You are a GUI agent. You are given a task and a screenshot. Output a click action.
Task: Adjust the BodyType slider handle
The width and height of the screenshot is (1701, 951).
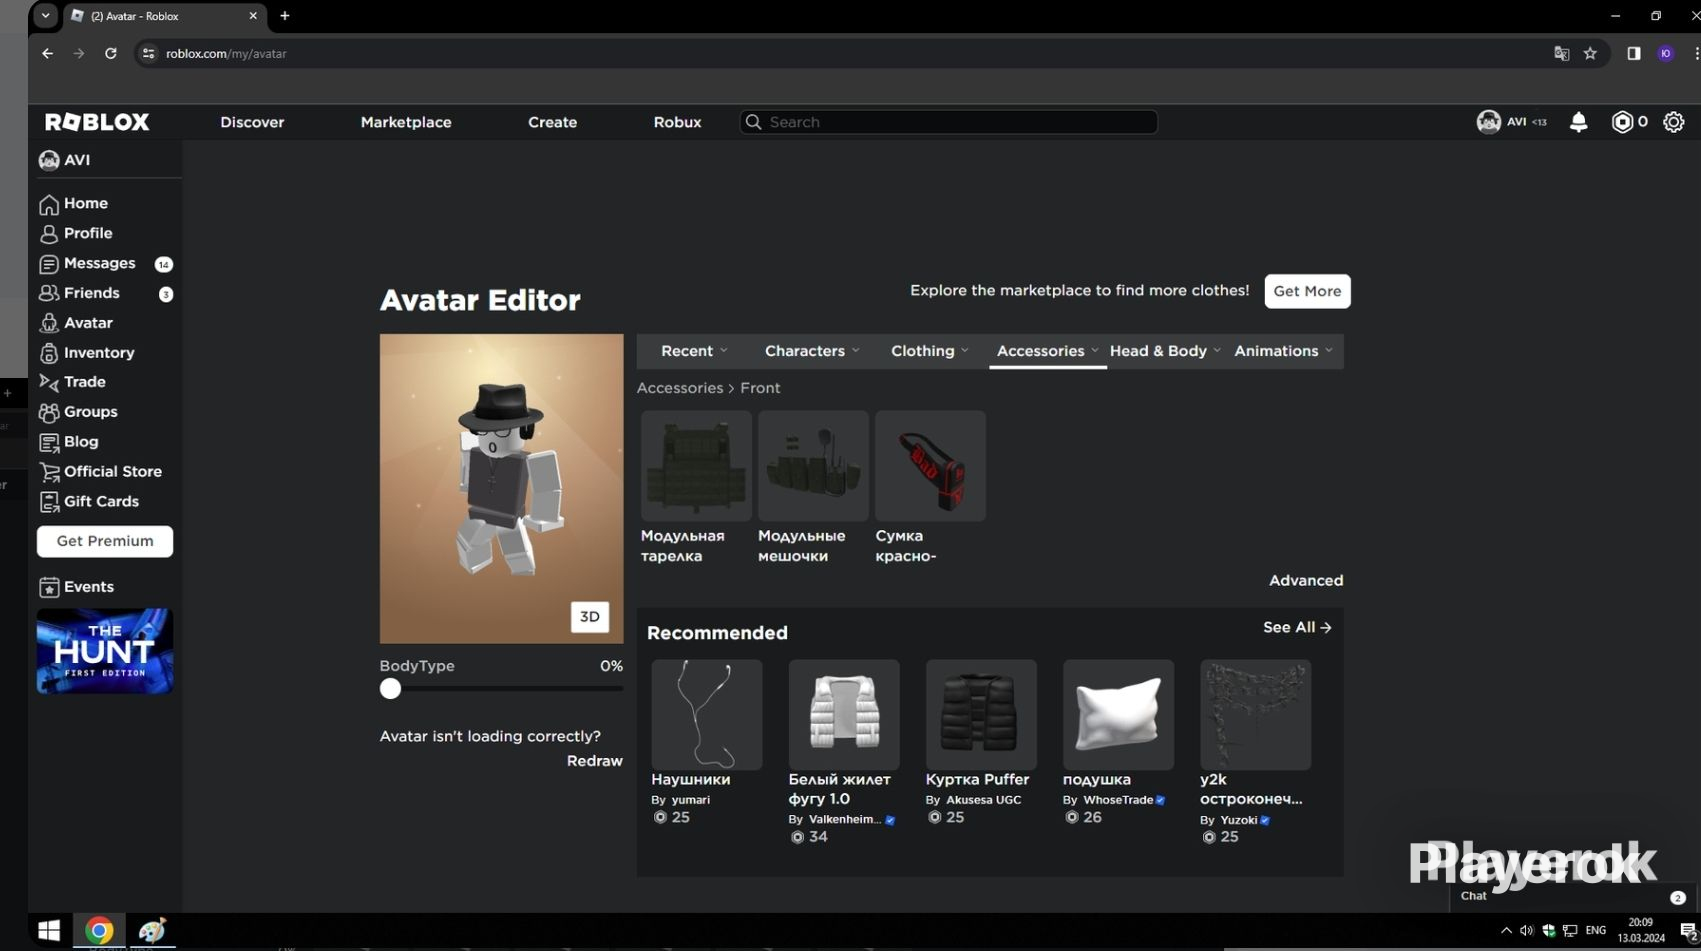391,689
